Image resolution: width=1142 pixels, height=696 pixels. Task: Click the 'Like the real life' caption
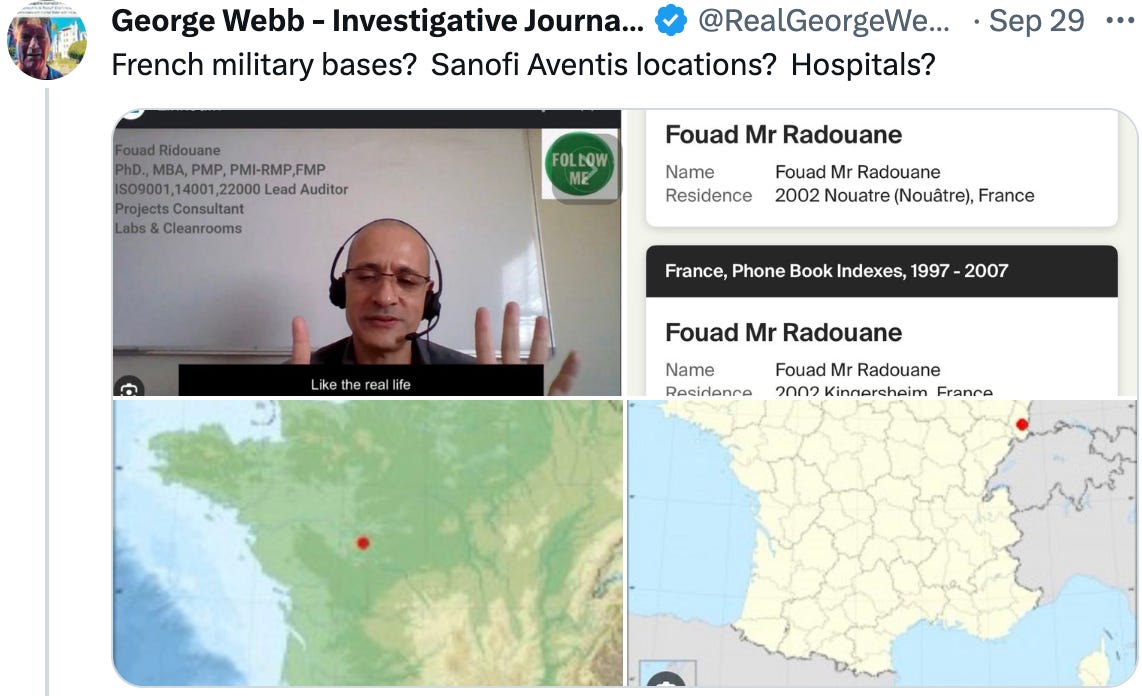361,384
